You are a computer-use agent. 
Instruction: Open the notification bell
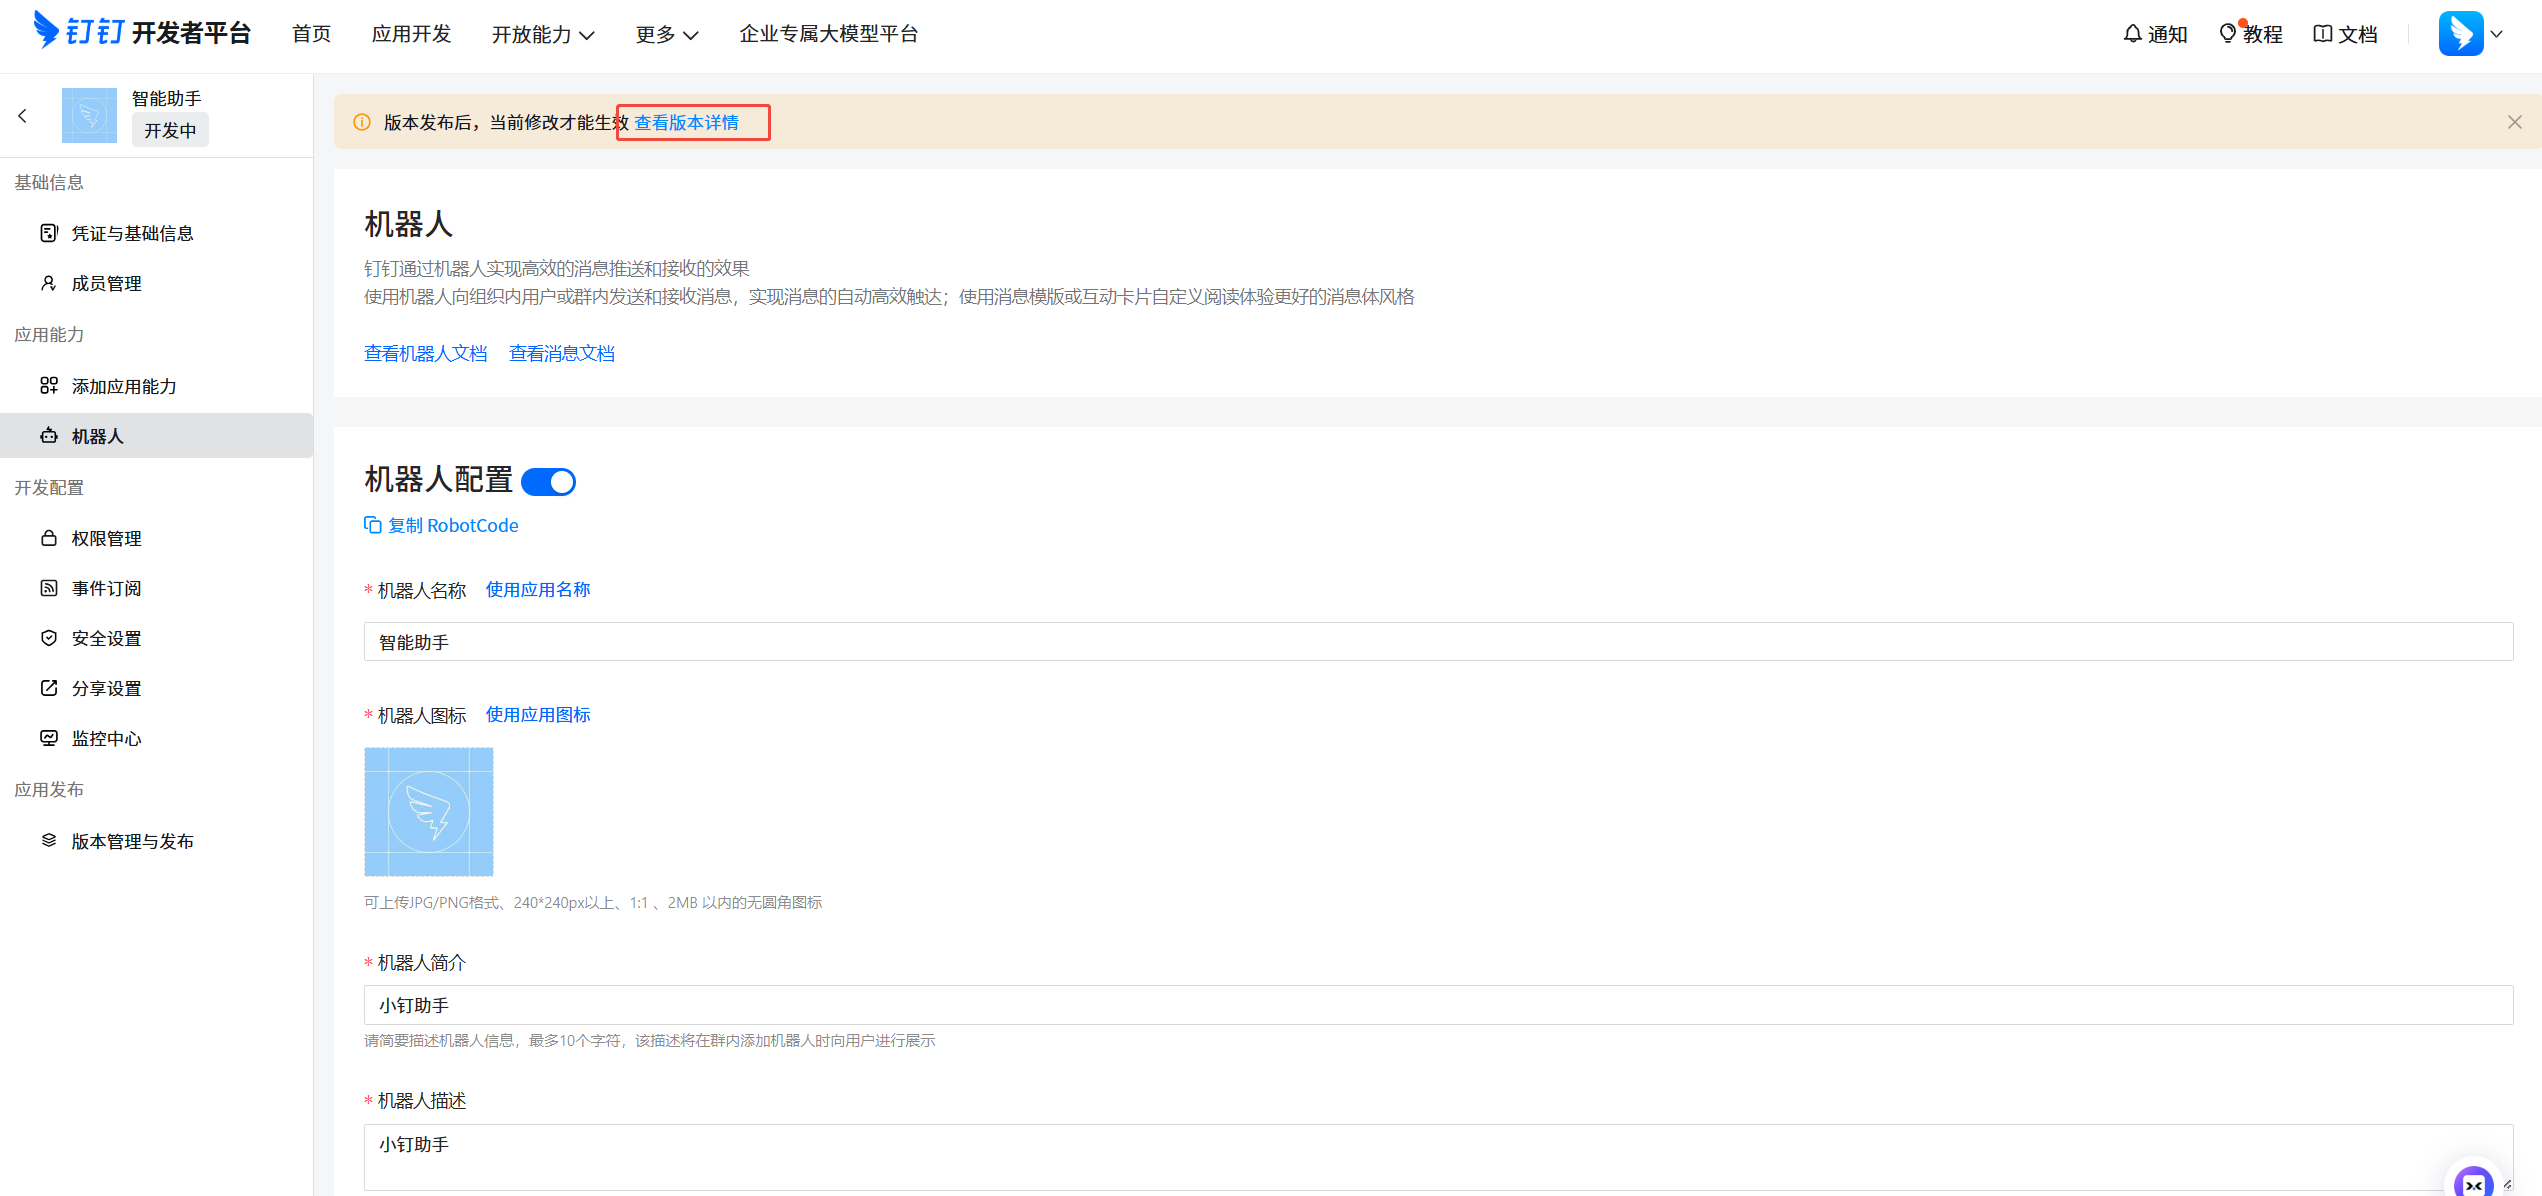2132,34
